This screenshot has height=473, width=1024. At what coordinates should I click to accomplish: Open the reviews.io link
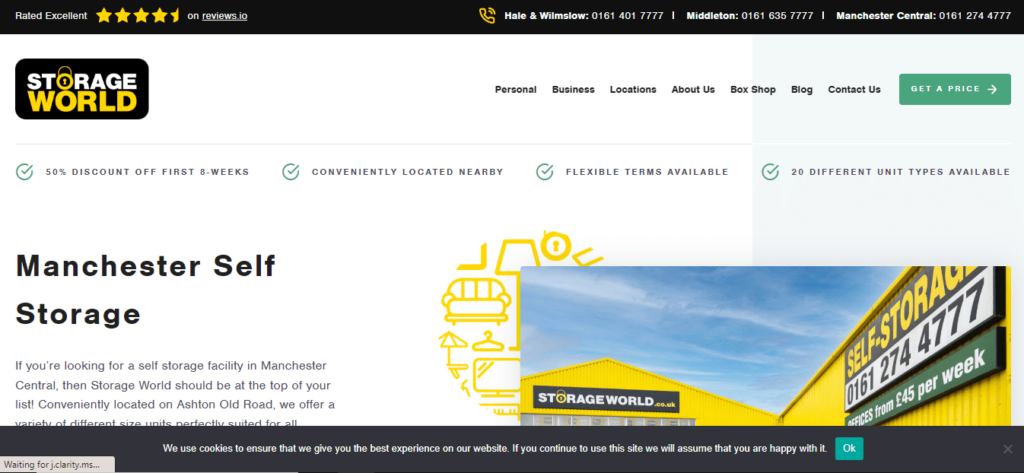225,16
